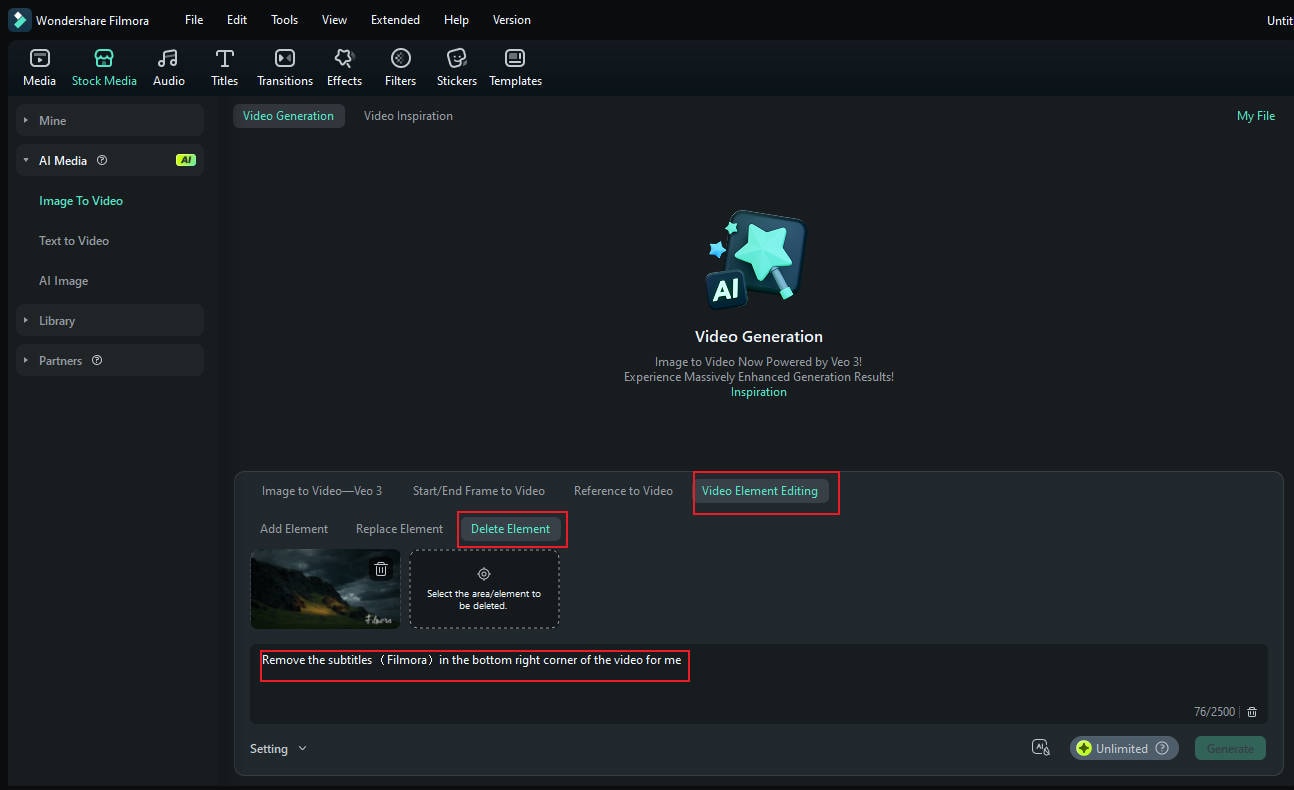Switch to the Video Inspiration tab
Image resolution: width=1294 pixels, height=790 pixels.
[408, 116]
